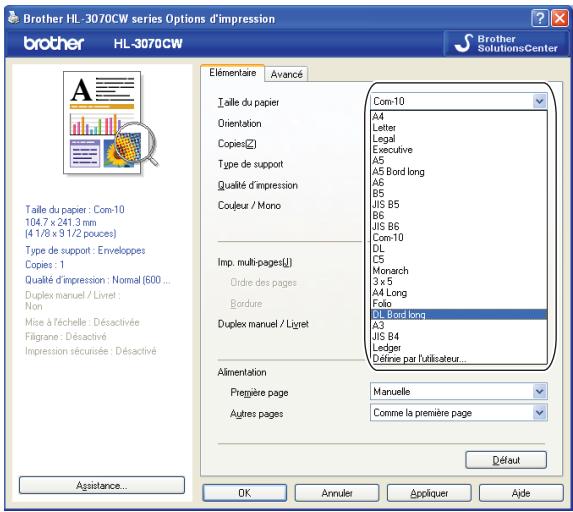Choose Définie par l'utilisateur option
Viewport: 573px width, 512px height.
pos(459,359)
